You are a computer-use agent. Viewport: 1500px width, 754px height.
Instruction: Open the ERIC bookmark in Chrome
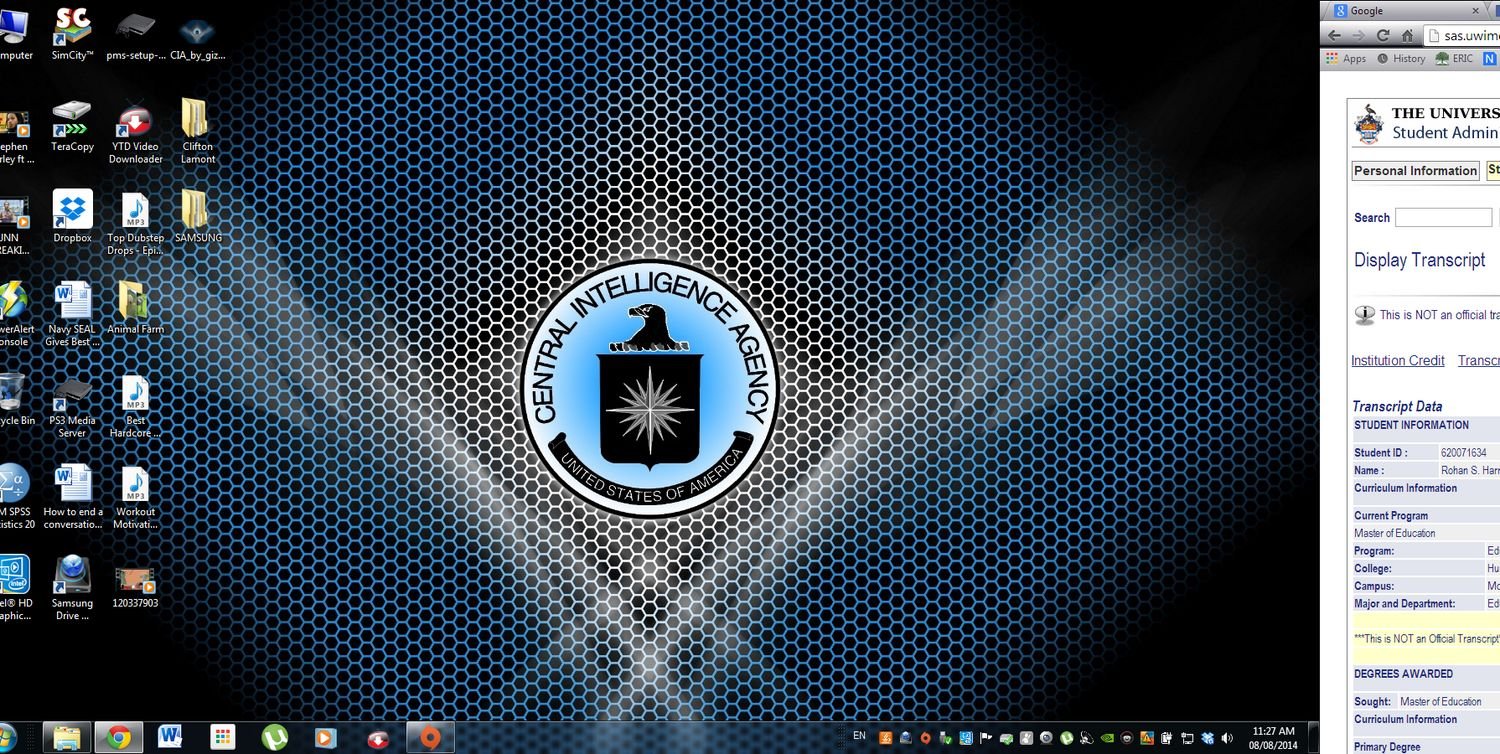(x=1454, y=59)
